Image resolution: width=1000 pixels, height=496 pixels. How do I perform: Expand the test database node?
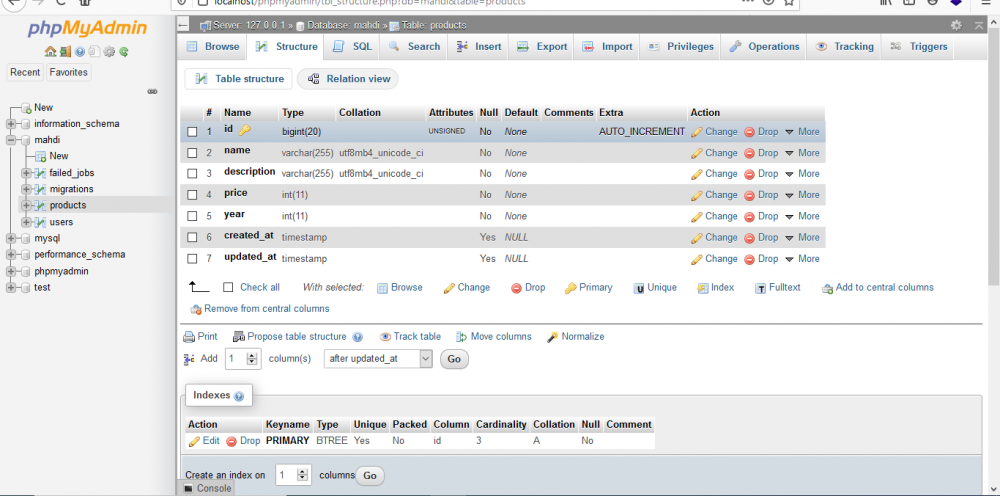11,288
